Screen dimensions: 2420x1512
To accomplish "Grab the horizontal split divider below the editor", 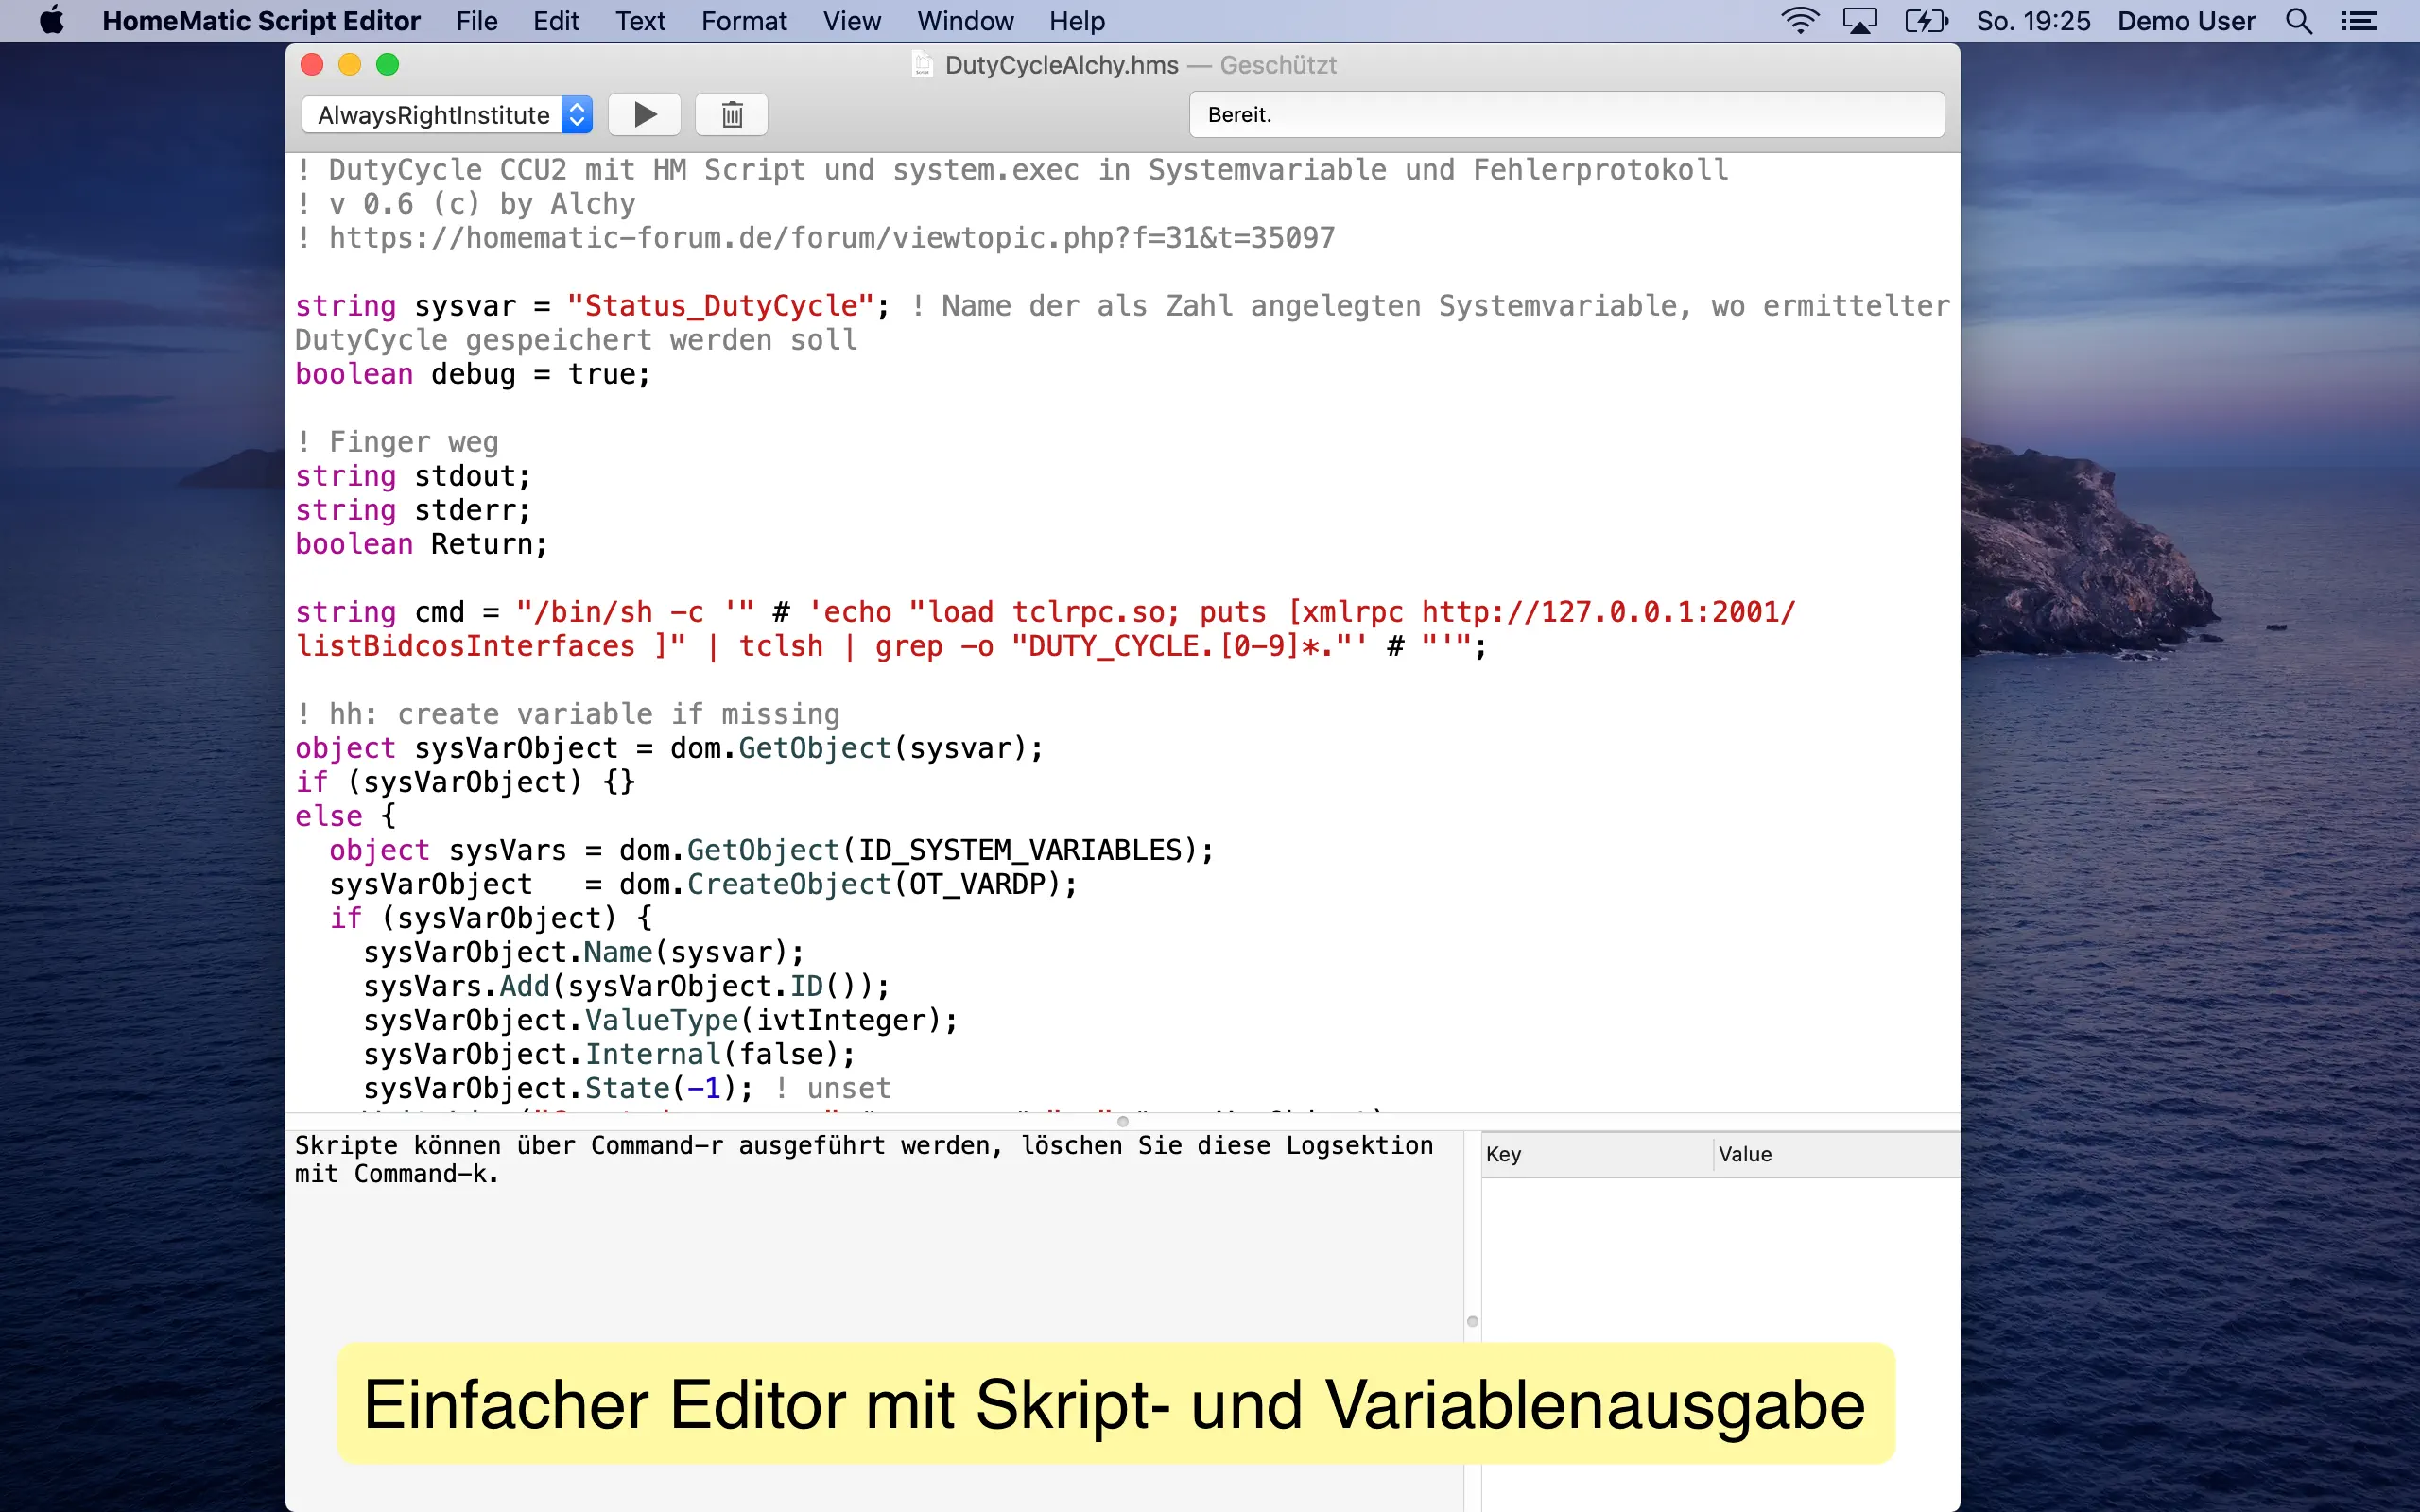I will (1122, 1121).
